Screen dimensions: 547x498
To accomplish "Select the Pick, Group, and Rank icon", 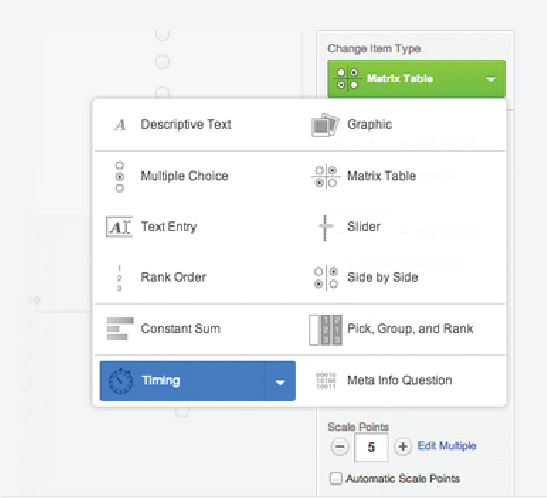I will (x=326, y=330).
